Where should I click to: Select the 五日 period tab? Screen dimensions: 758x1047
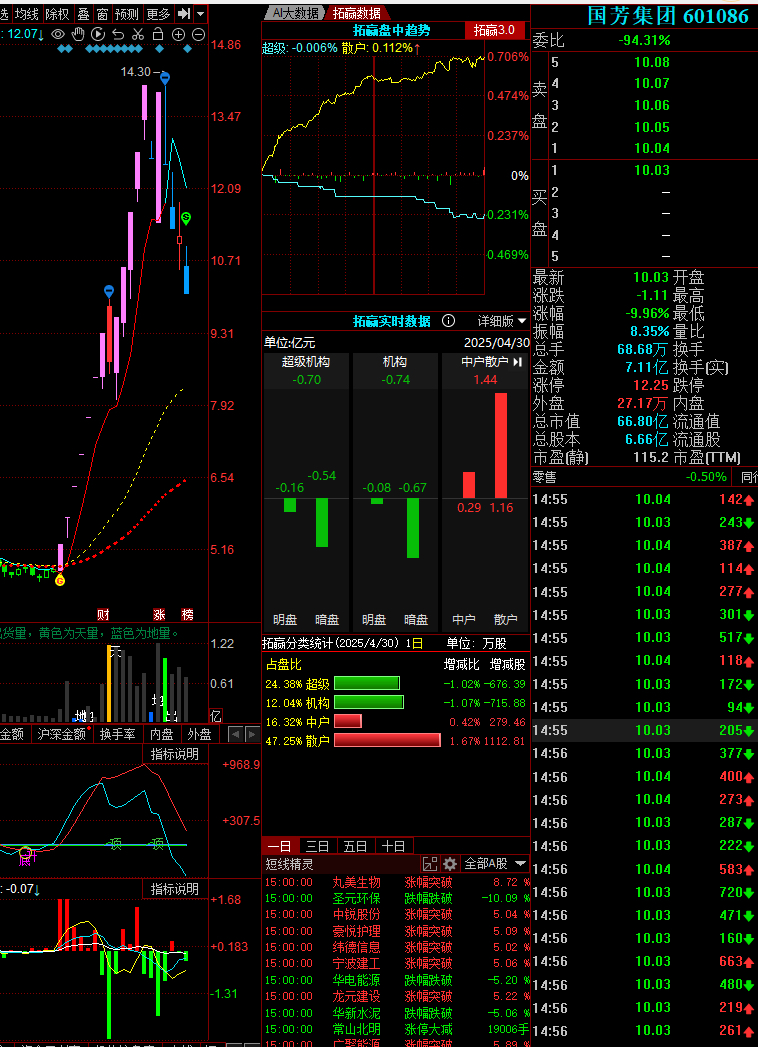[356, 846]
